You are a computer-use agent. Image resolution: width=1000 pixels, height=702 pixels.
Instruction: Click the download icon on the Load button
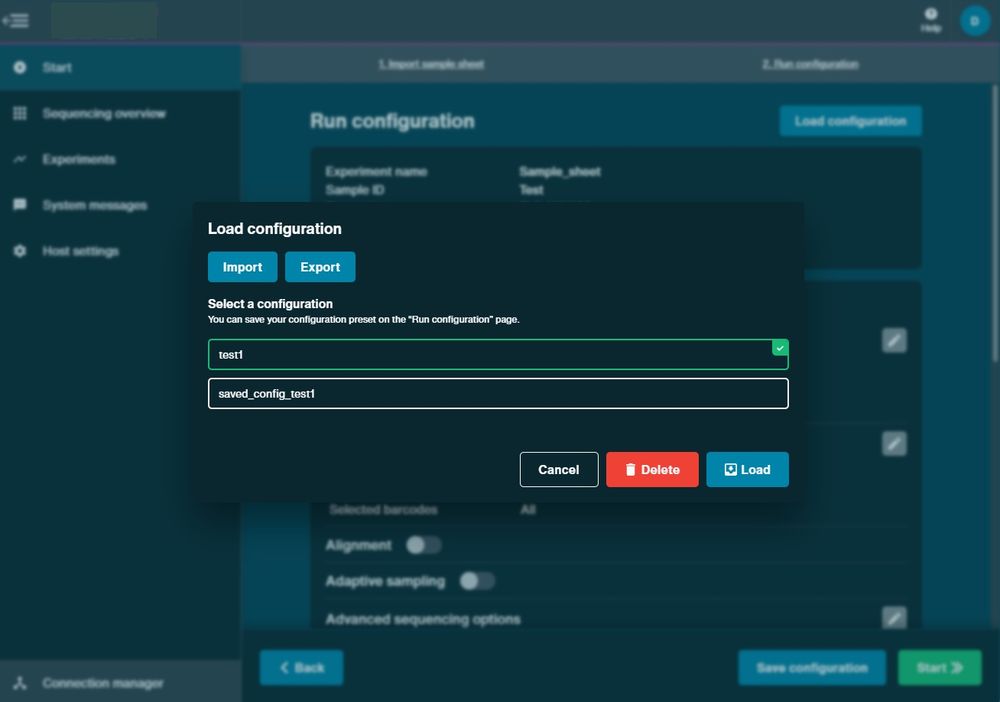pos(731,469)
